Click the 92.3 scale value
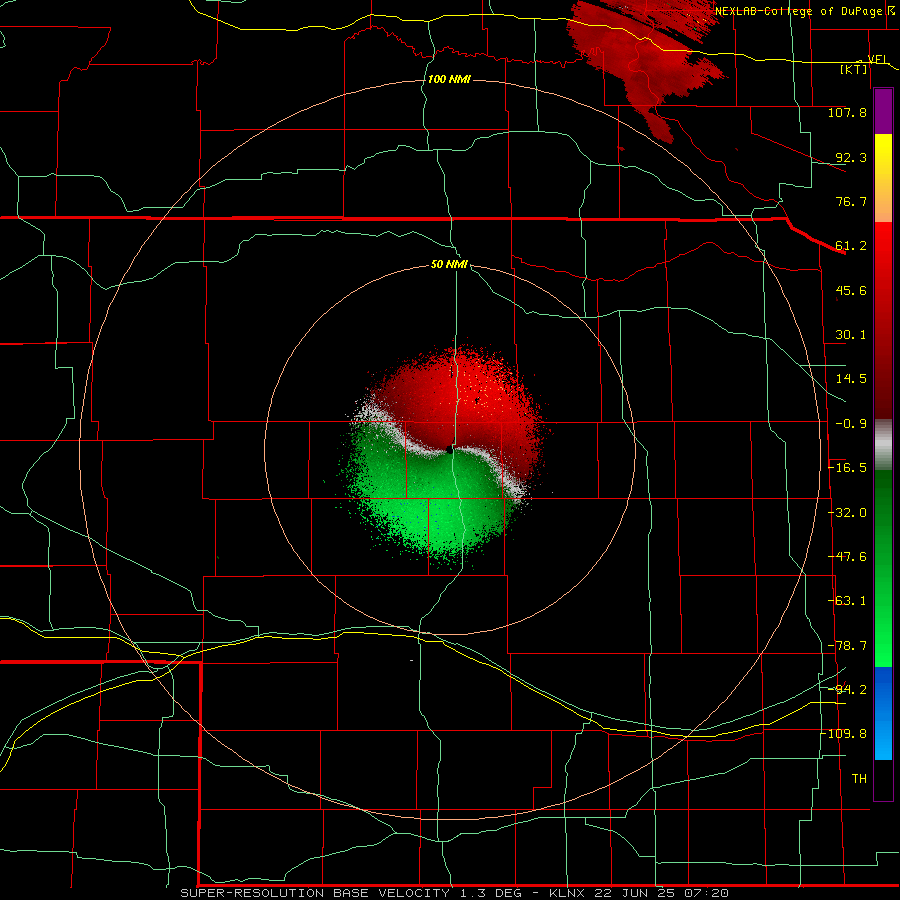The image size is (900, 900). tap(851, 157)
